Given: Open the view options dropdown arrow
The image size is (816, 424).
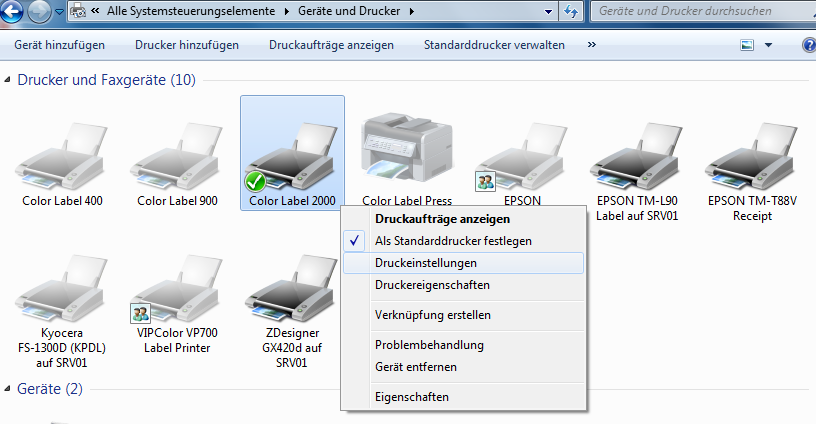Looking at the screenshot, I should click(x=769, y=45).
